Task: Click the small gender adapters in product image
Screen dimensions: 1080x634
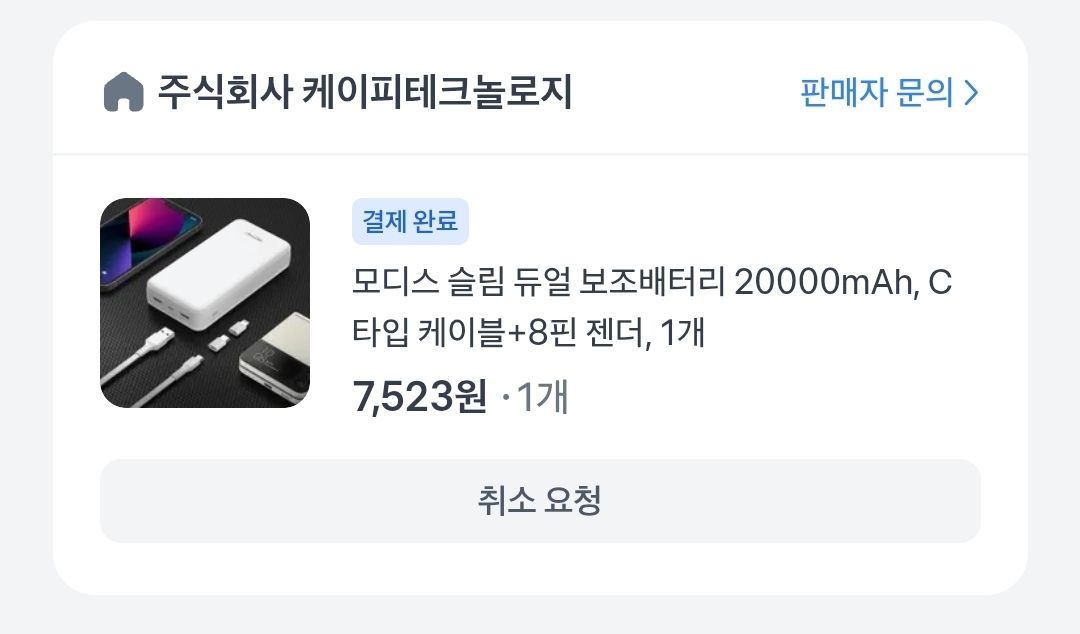Action: pos(228,334)
